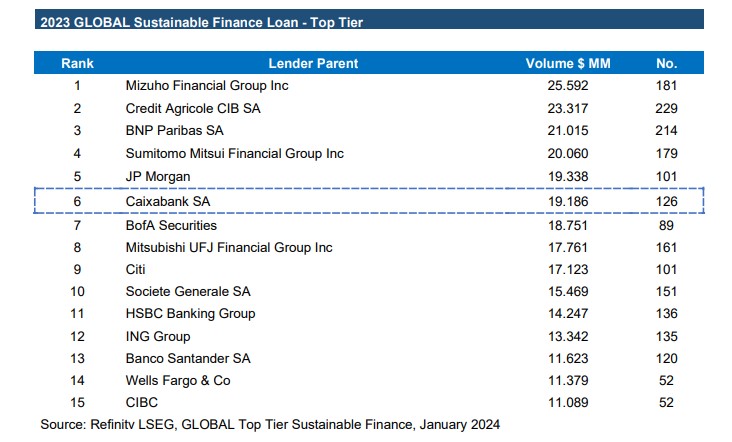Click the Banco Santander SA cell
This screenshot has width=732, height=442.
[188, 358]
